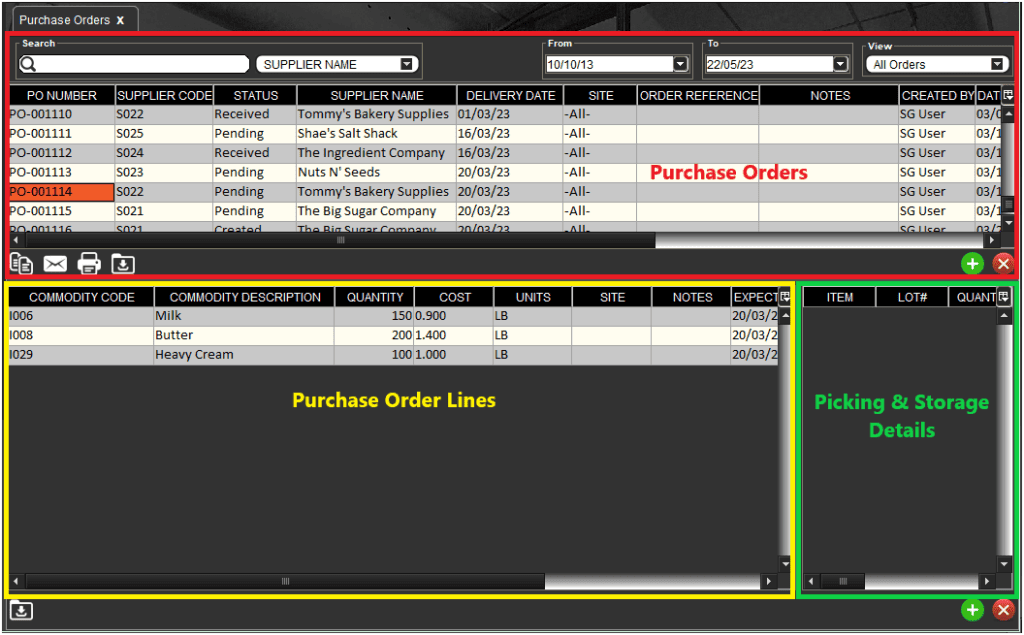This screenshot has height=635, width=1024.
Task: Delete order line with bottom red X
Action: [x=1004, y=610]
